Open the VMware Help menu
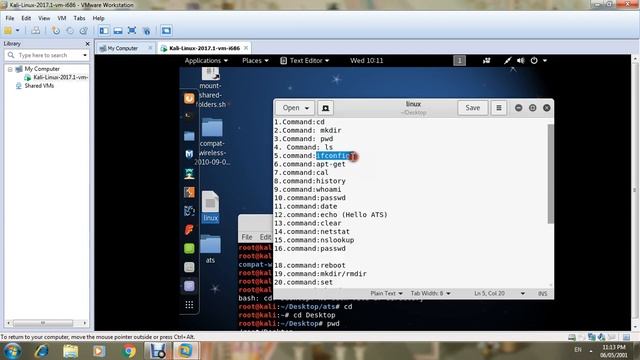 98,18
